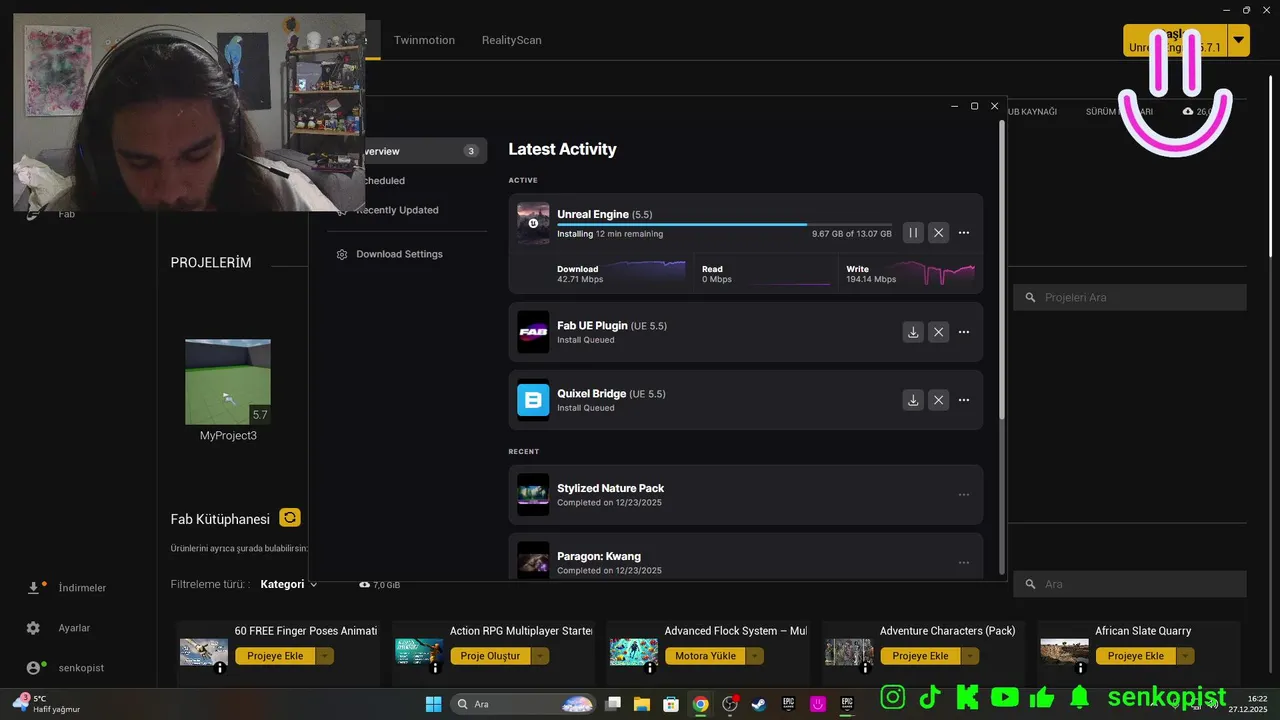Click the "9.67 GB of 13.07 GB" size text
The width and height of the screenshot is (1280, 720).
pyautogui.click(x=851, y=233)
